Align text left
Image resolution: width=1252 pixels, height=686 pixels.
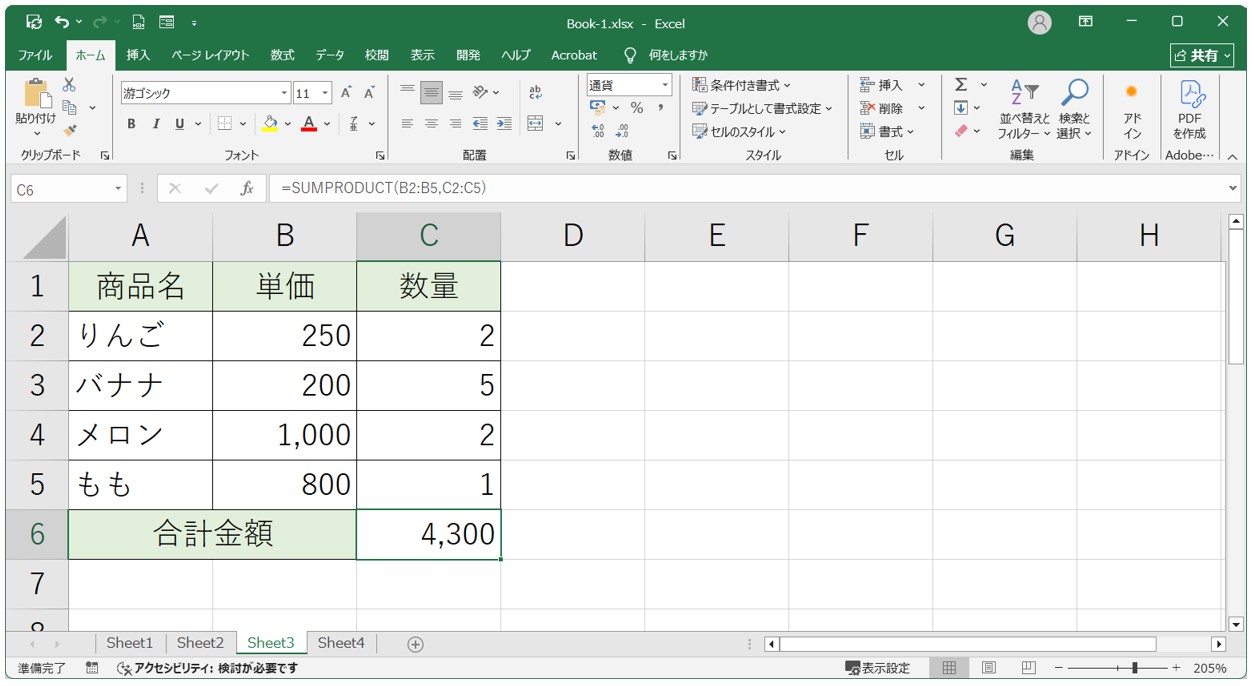point(407,124)
